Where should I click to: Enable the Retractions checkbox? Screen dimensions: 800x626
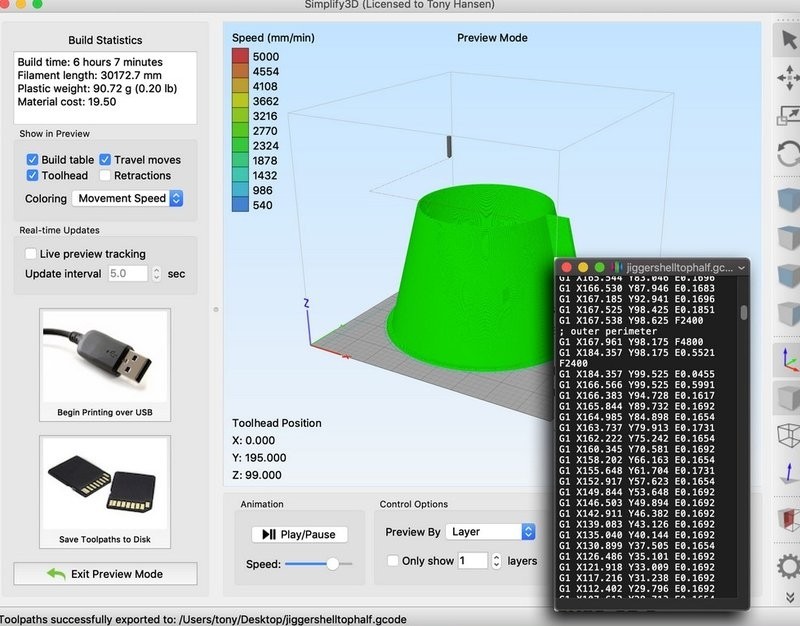pos(106,176)
